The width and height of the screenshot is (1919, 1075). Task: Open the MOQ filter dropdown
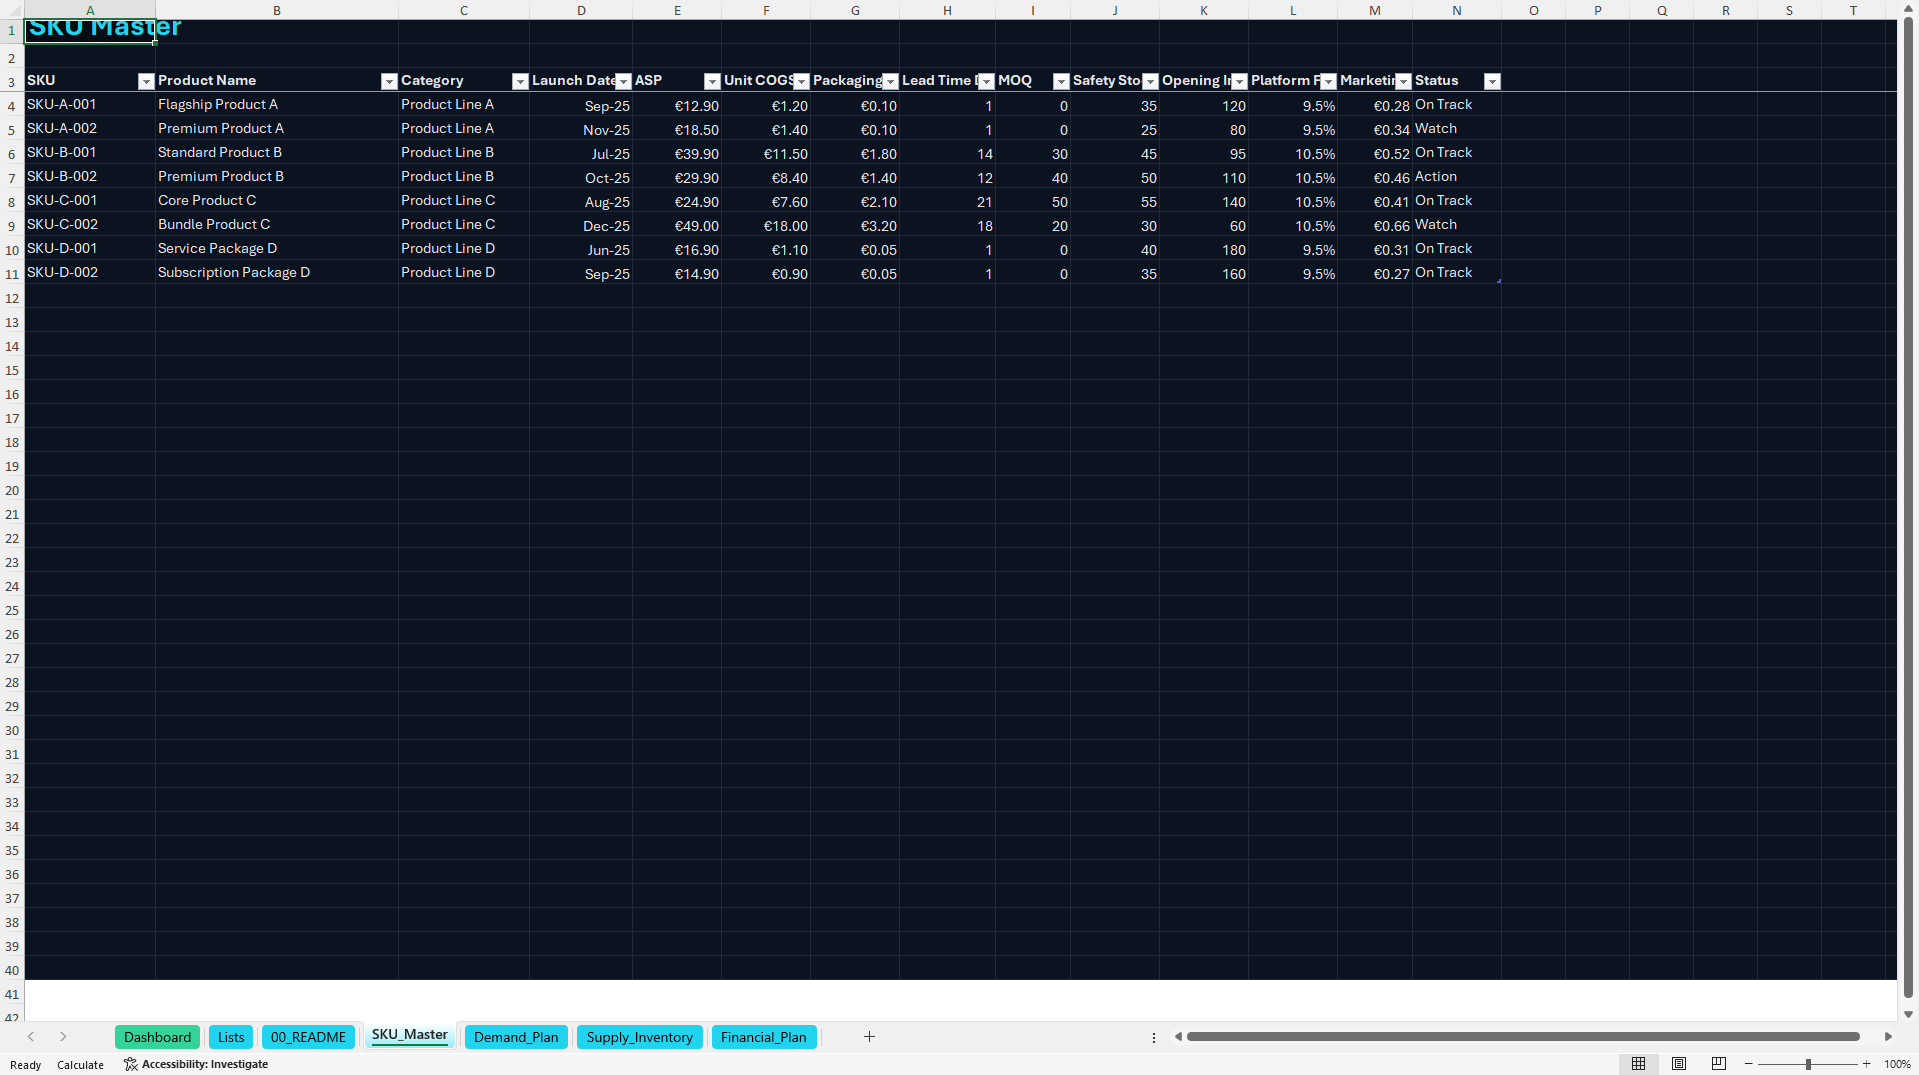[1061, 81]
